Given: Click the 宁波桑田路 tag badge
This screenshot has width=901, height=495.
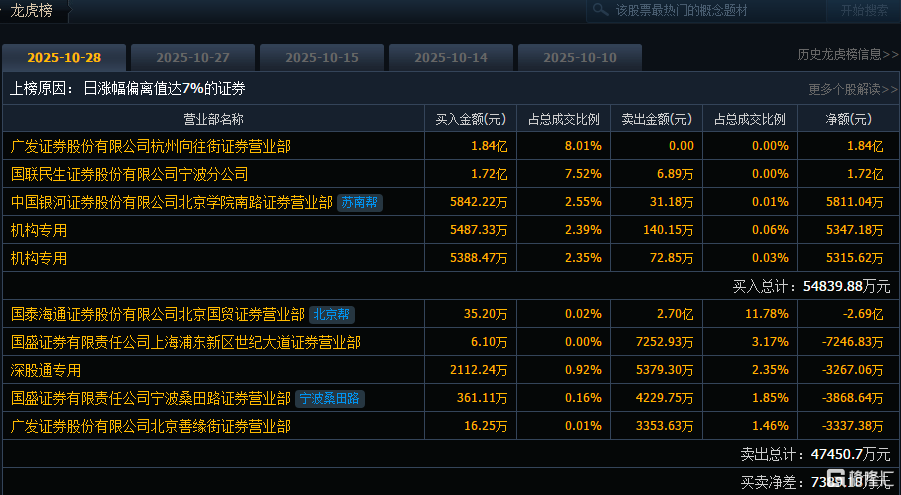Looking at the screenshot, I should [331, 398].
